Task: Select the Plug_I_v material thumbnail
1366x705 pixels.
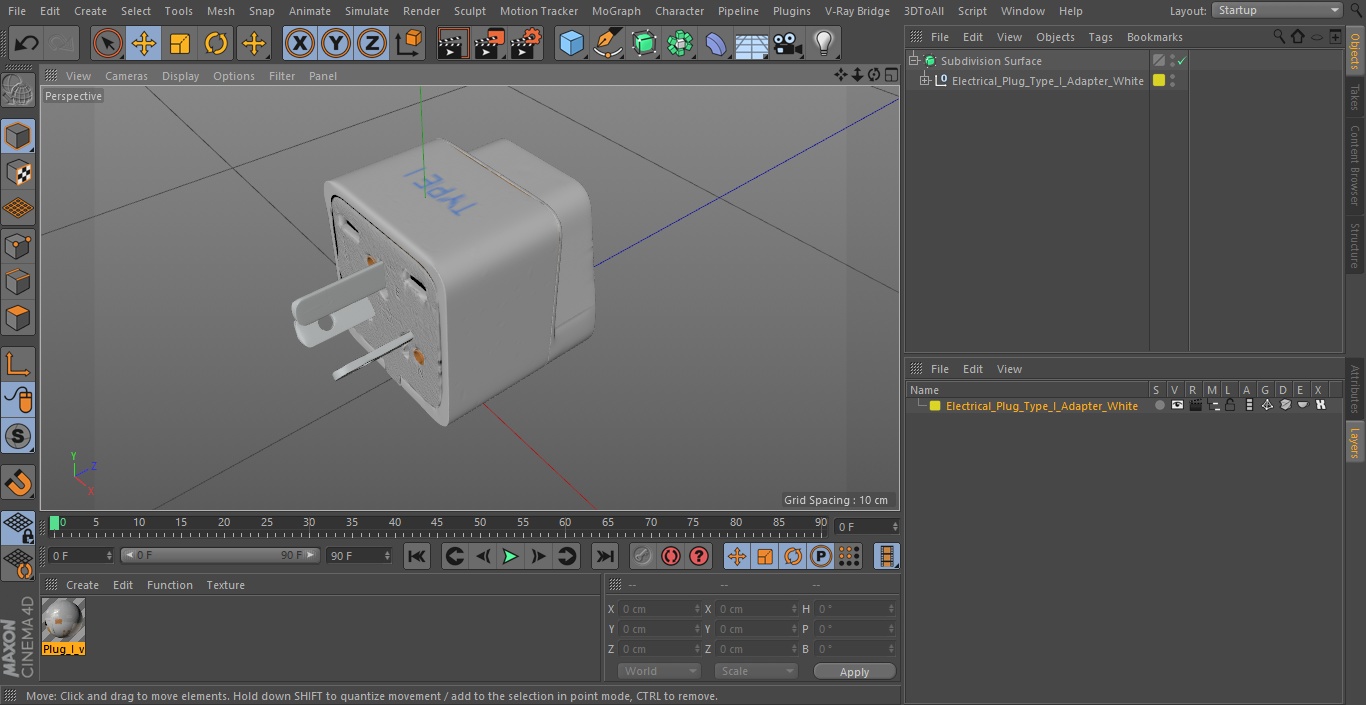Action: pyautogui.click(x=64, y=621)
